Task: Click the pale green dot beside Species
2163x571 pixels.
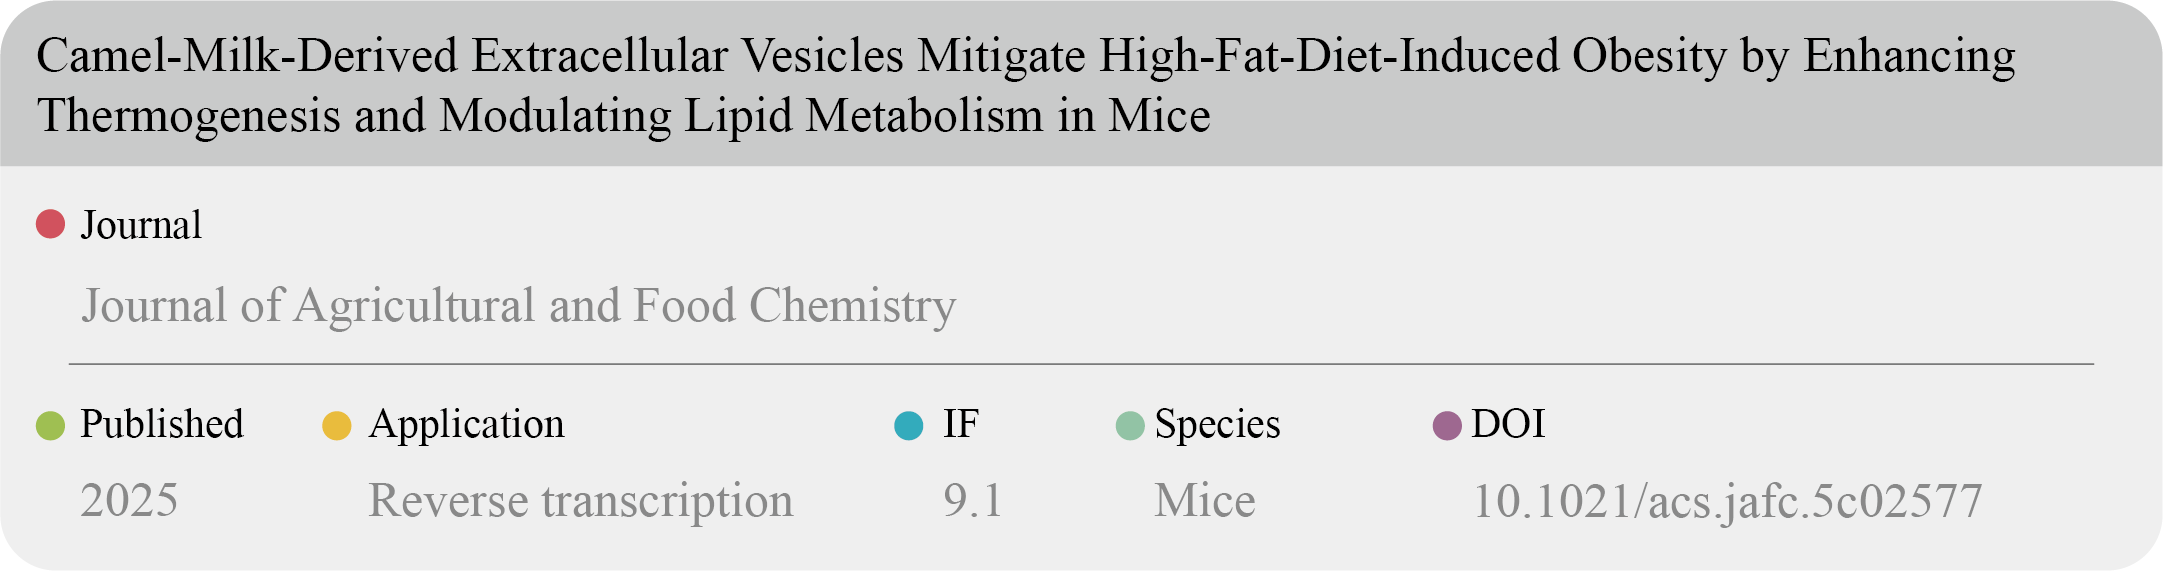Action: (1129, 425)
